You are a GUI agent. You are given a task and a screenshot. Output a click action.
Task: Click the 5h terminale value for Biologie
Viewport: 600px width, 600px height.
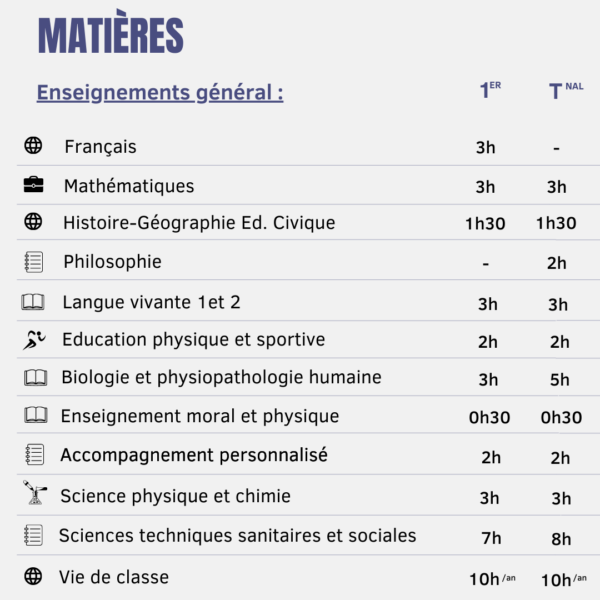558,380
